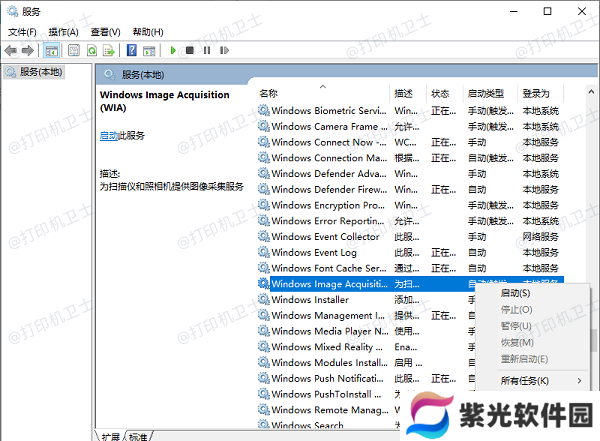Click gear icon of Windows Event Log
Viewport: 600px width, 441px height.
pos(264,252)
